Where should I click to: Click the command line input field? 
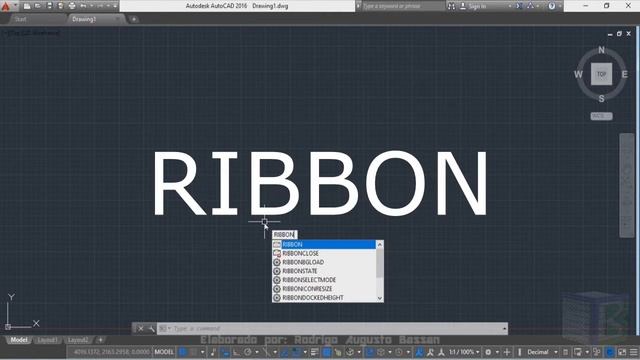click(x=331, y=329)
